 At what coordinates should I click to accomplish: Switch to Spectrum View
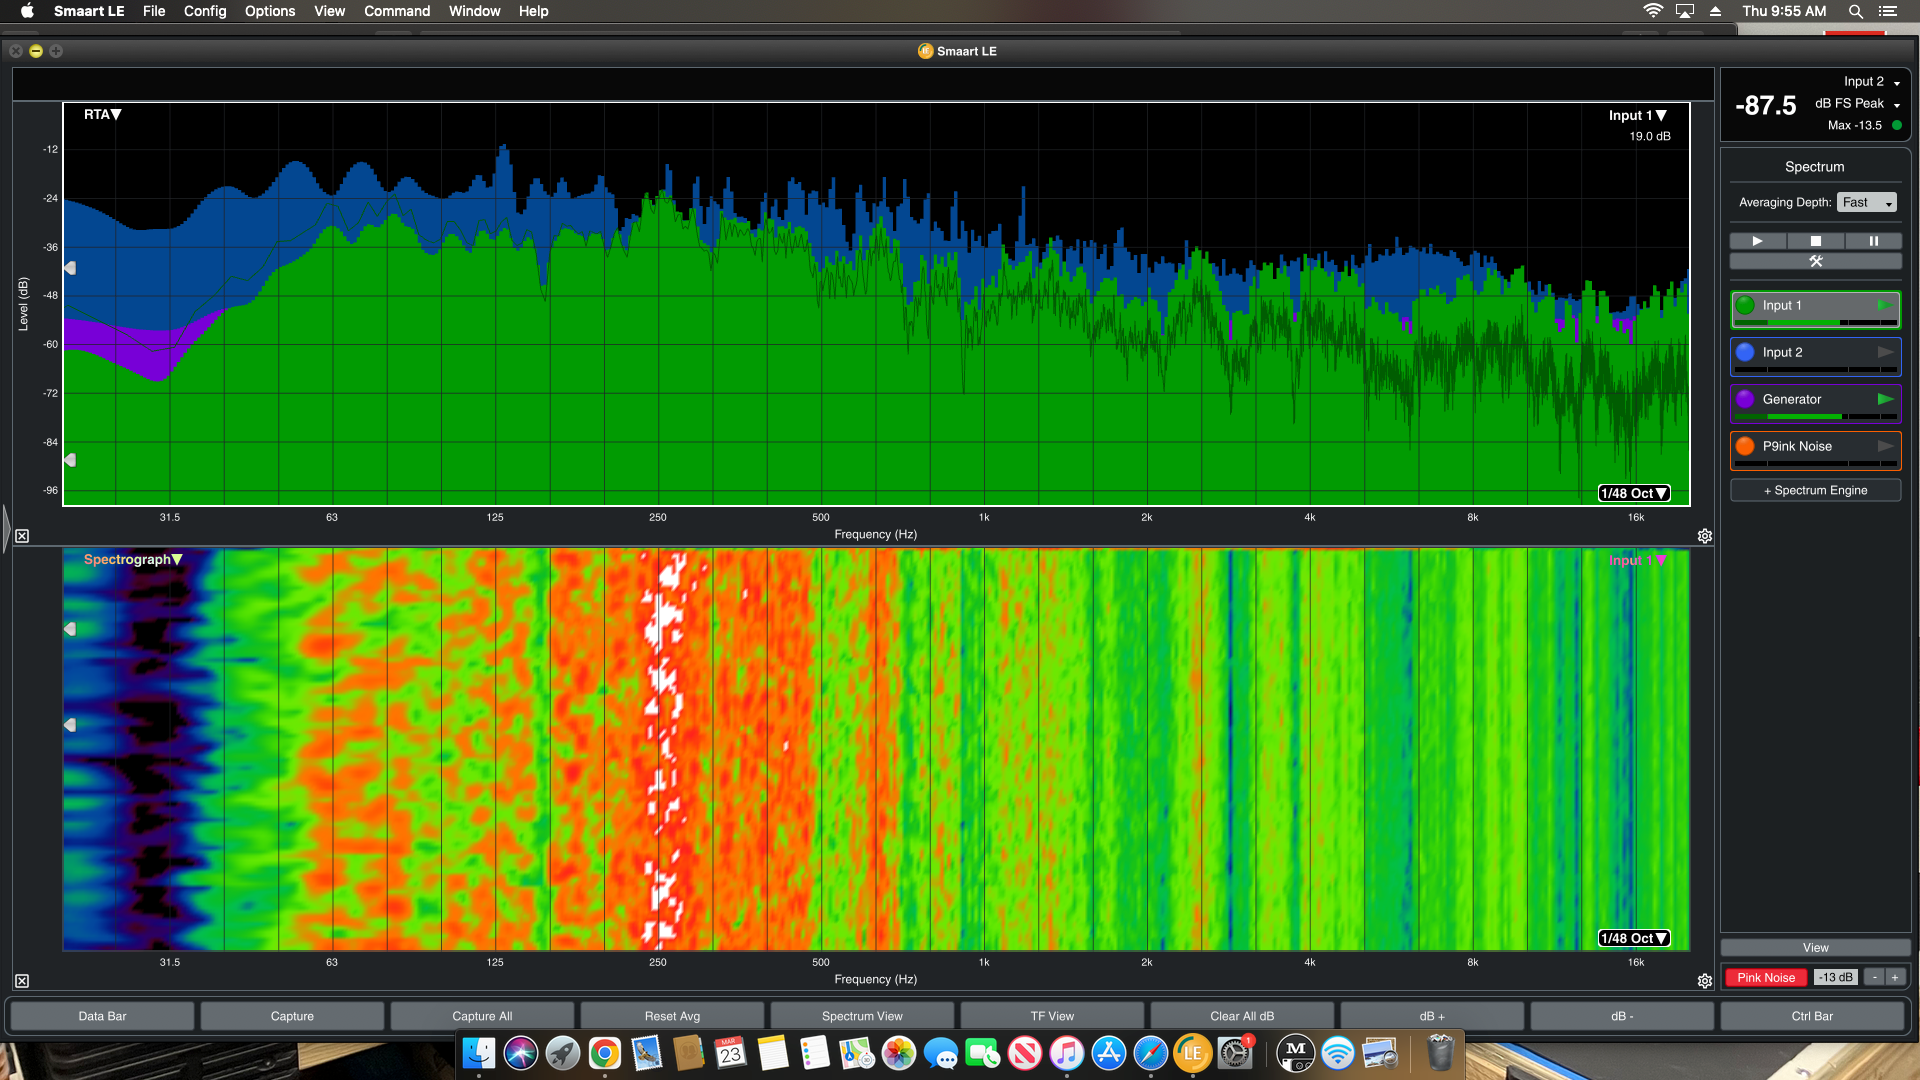pyautogui.click(x=862, y=1016)
